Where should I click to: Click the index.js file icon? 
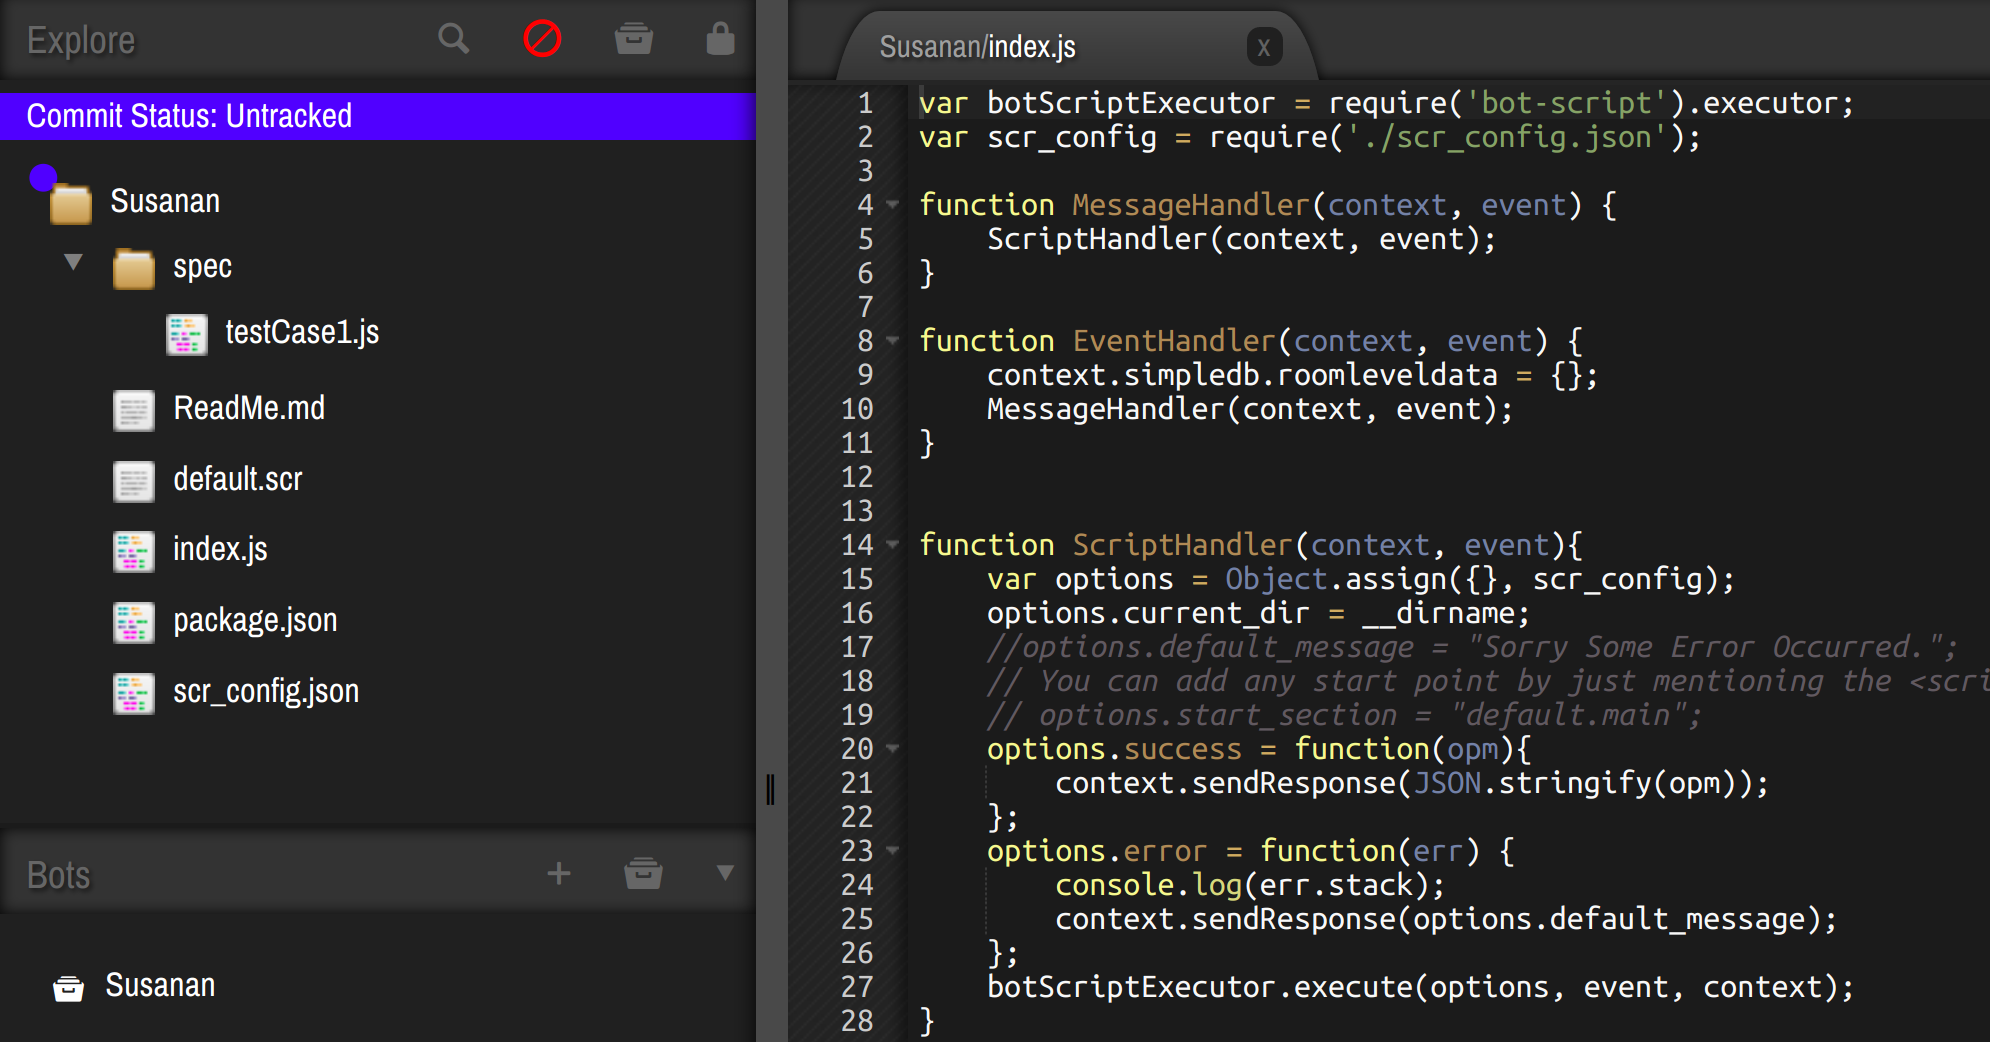tap(134, 552)
